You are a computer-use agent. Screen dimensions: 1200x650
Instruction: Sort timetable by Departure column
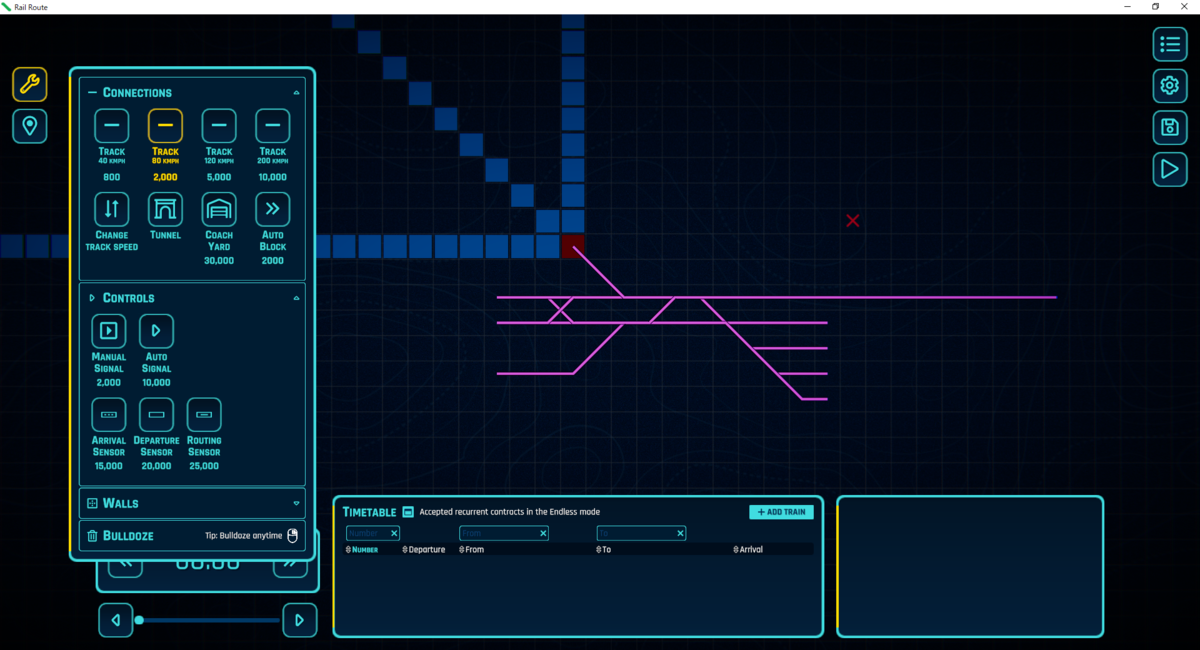[424, 550]
